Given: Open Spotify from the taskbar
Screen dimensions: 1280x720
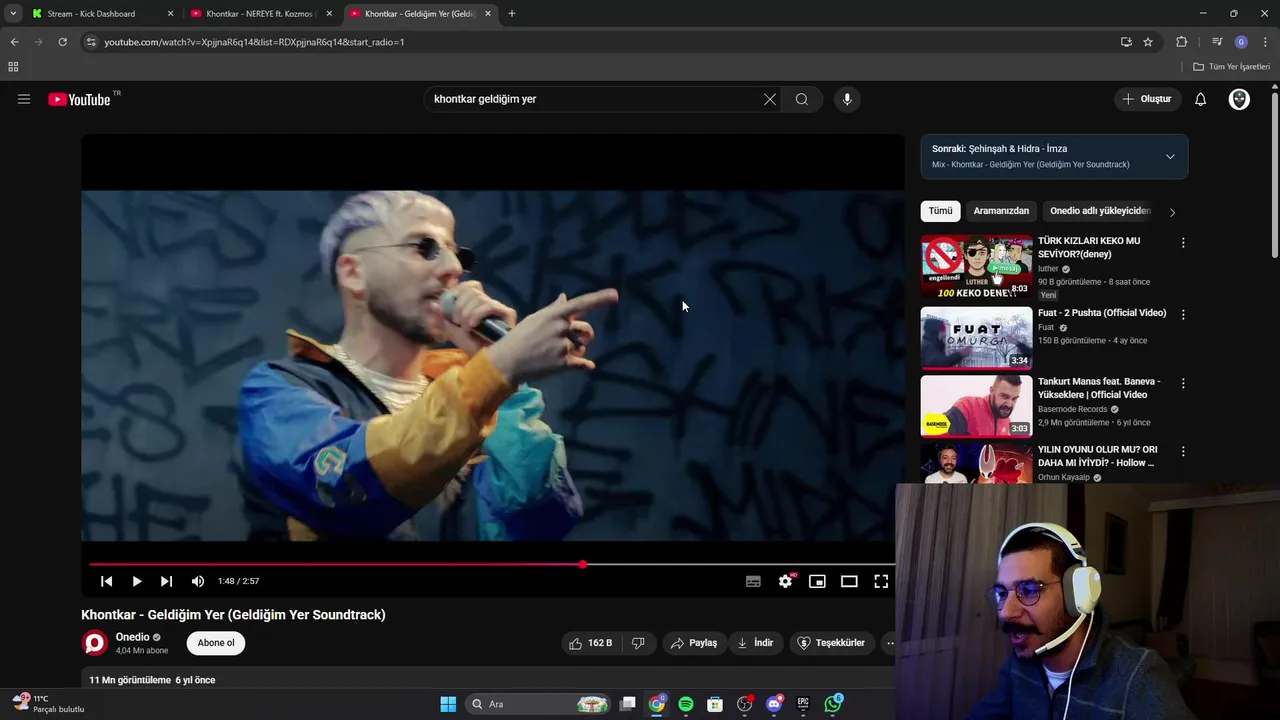Looking at the screenshot, I should (686, 704).
